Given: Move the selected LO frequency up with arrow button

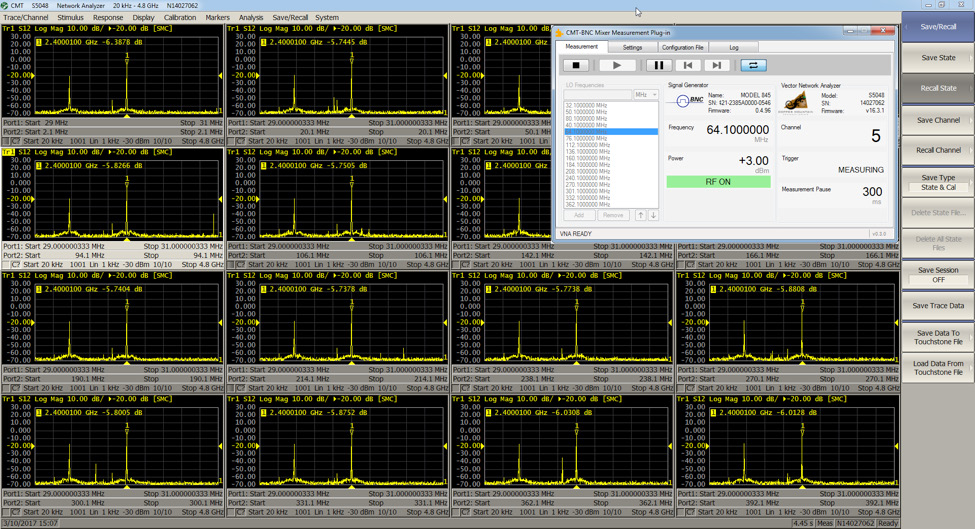Looking at the screenshot, I should pos(640,215).
